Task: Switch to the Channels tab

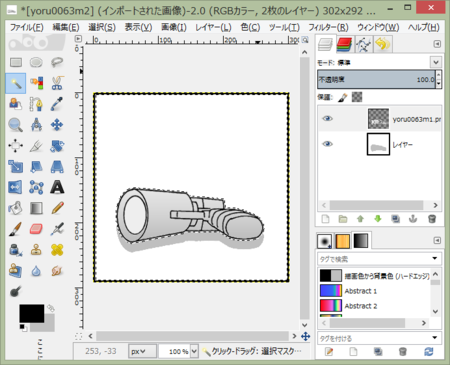Action: pos(344,44)
